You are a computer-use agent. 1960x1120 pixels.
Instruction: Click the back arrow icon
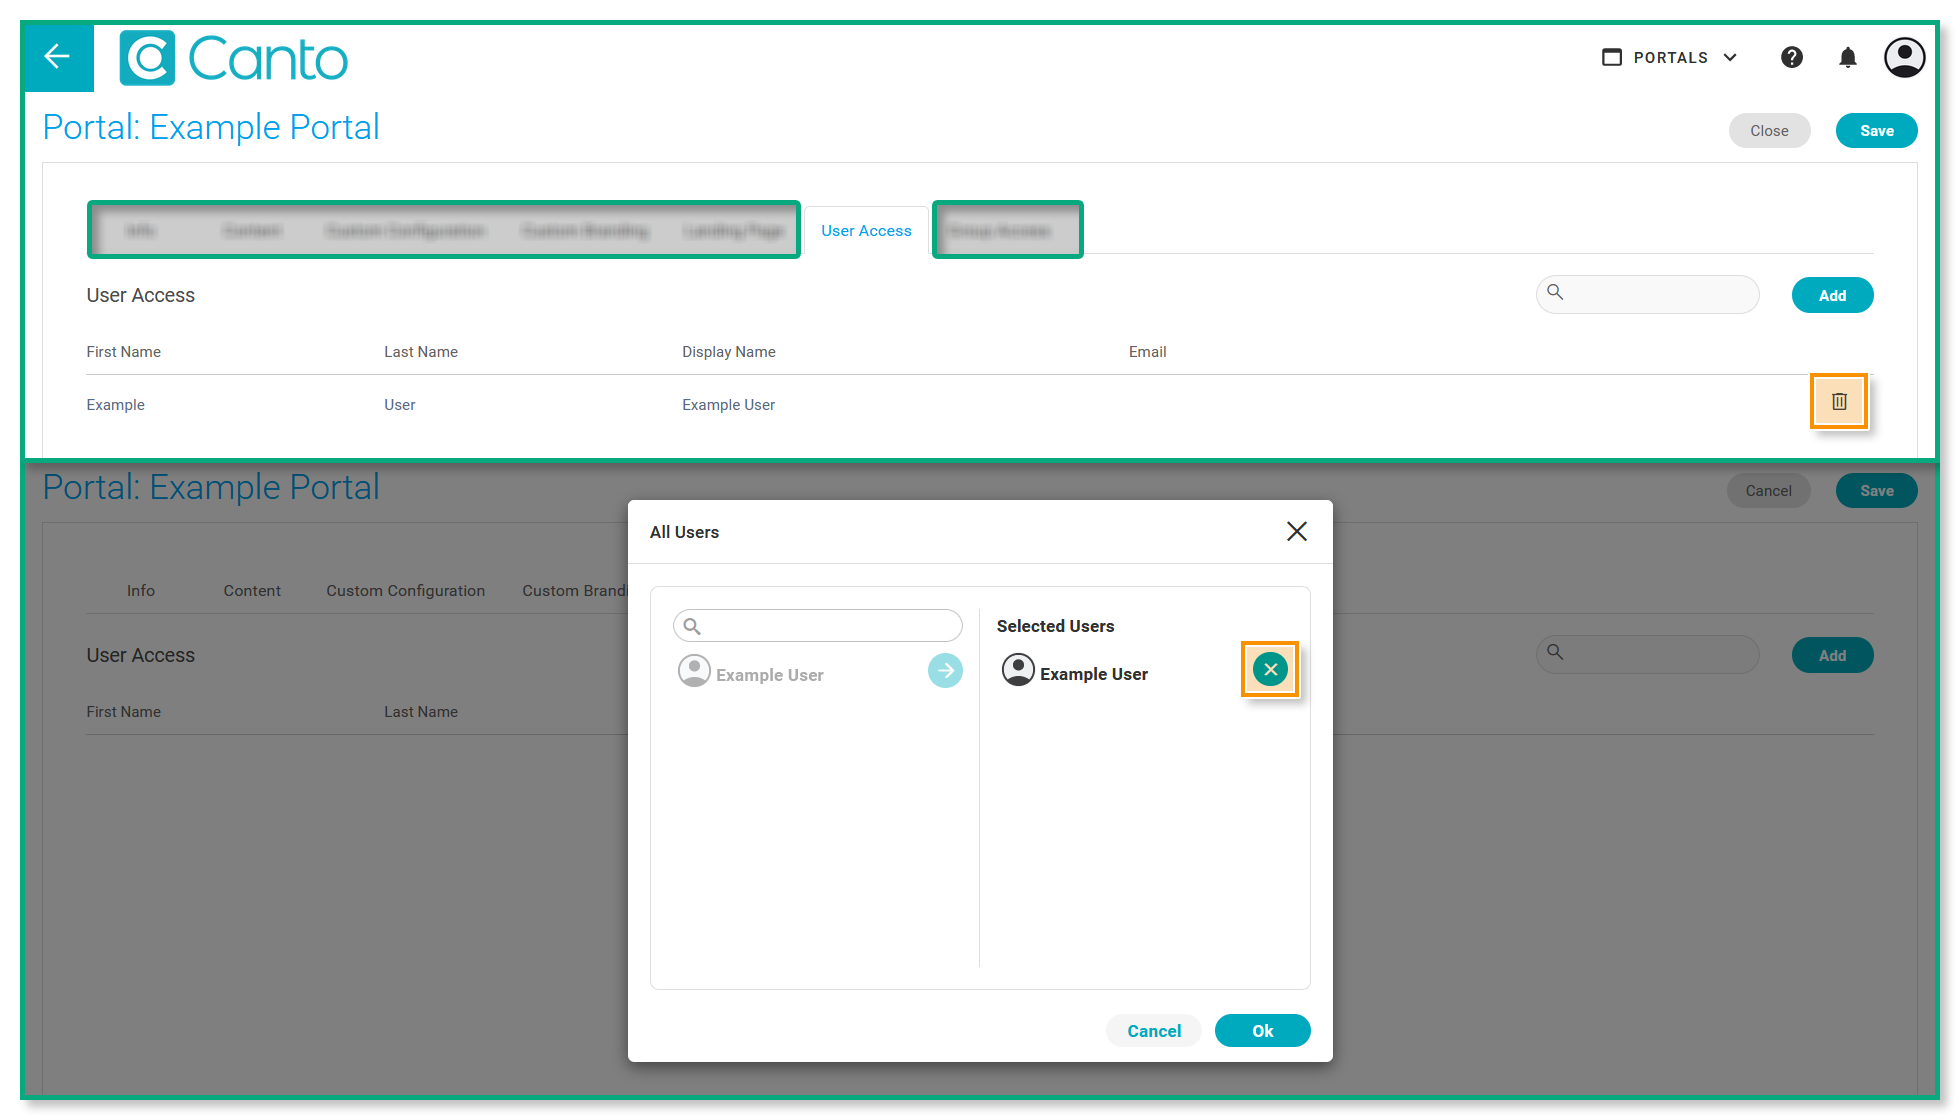click(x=57, y=57)
